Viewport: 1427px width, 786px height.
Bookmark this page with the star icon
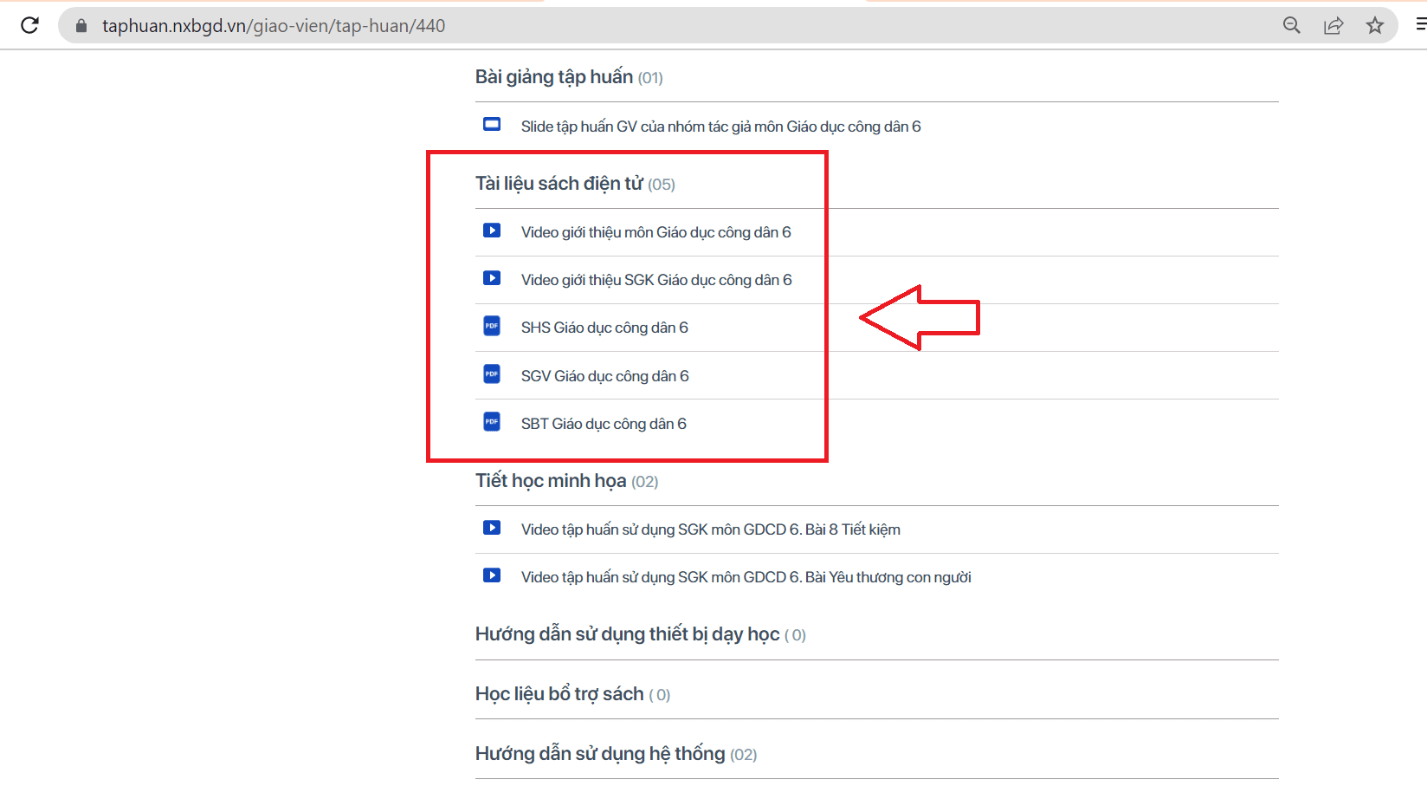click(x=1375, y=26)
